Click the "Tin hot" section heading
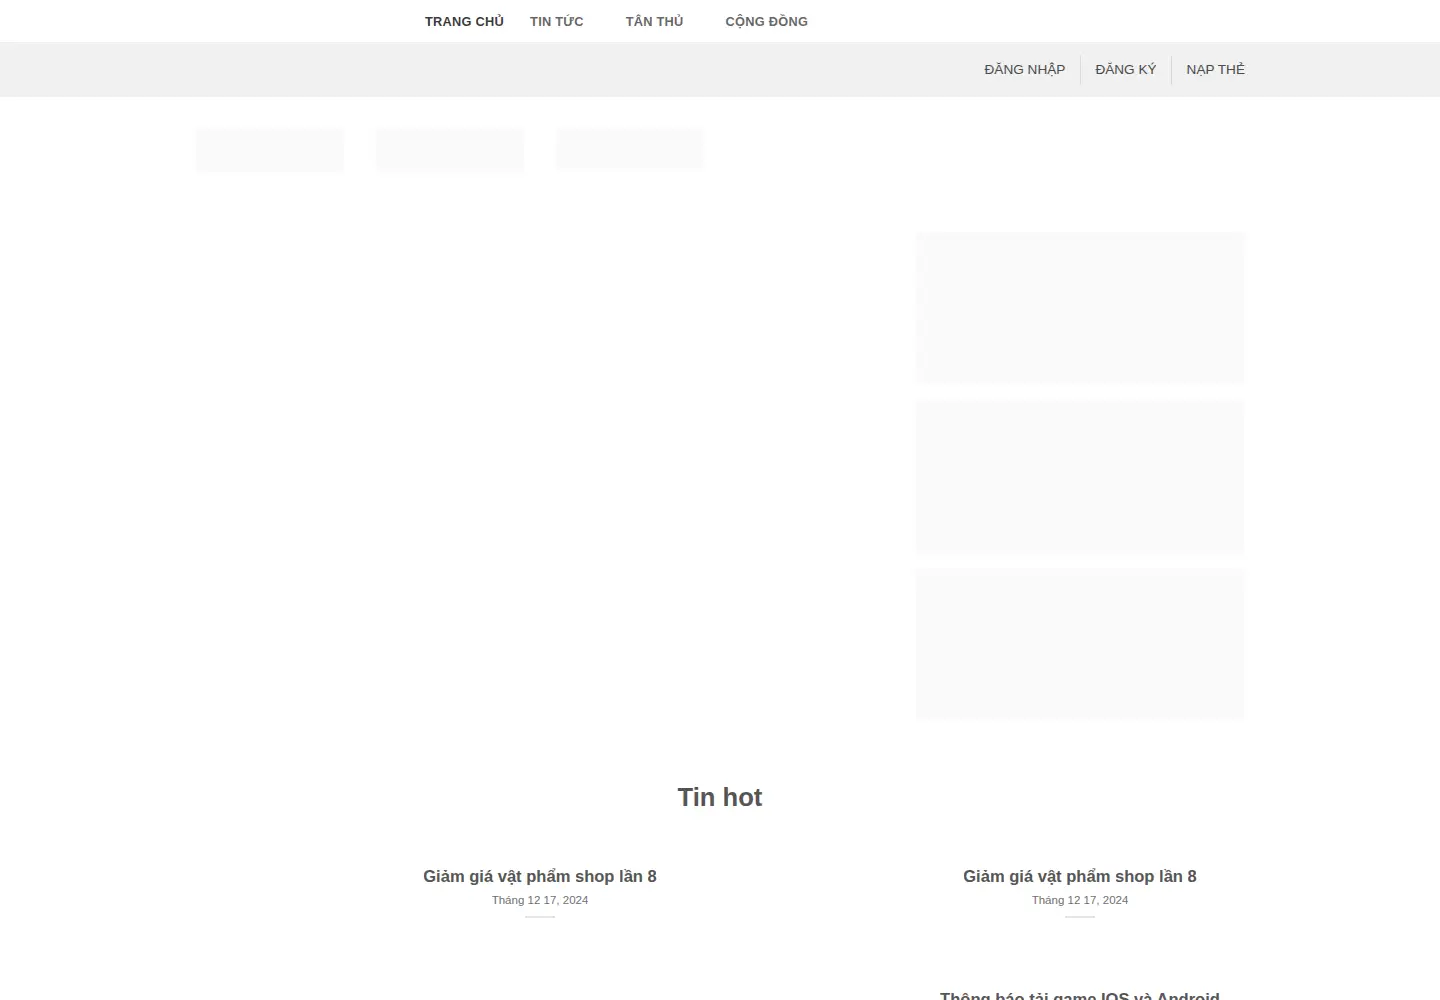 click(x=720, y=797)
